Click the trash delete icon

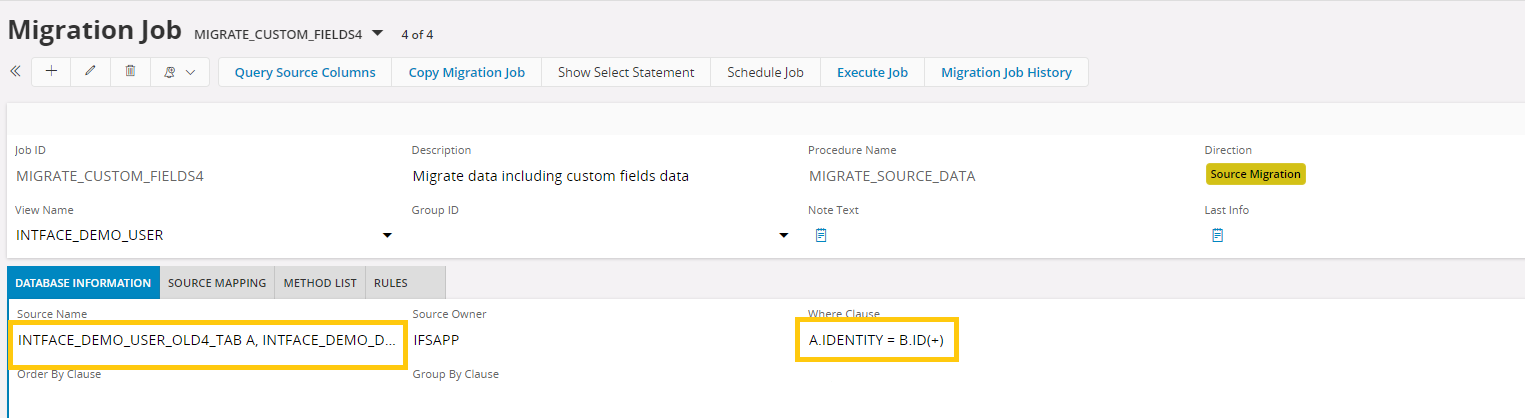130,72
